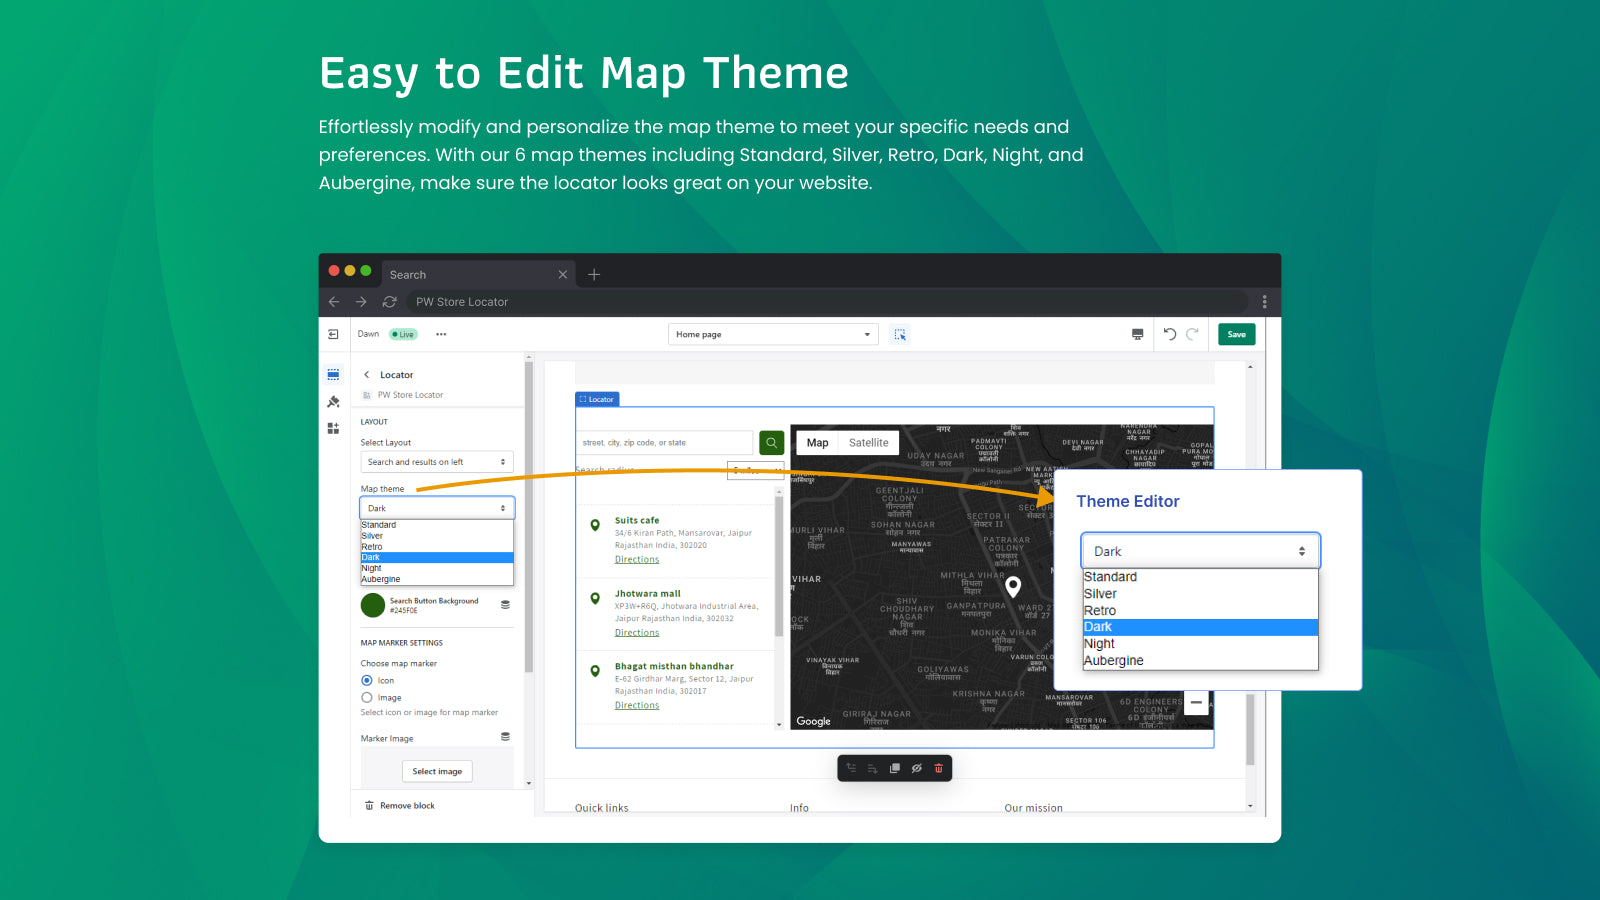The height and width of the screenshot is (900, 1600).
Task: Open the theme settings paintbrush icon
Action: 333,402
